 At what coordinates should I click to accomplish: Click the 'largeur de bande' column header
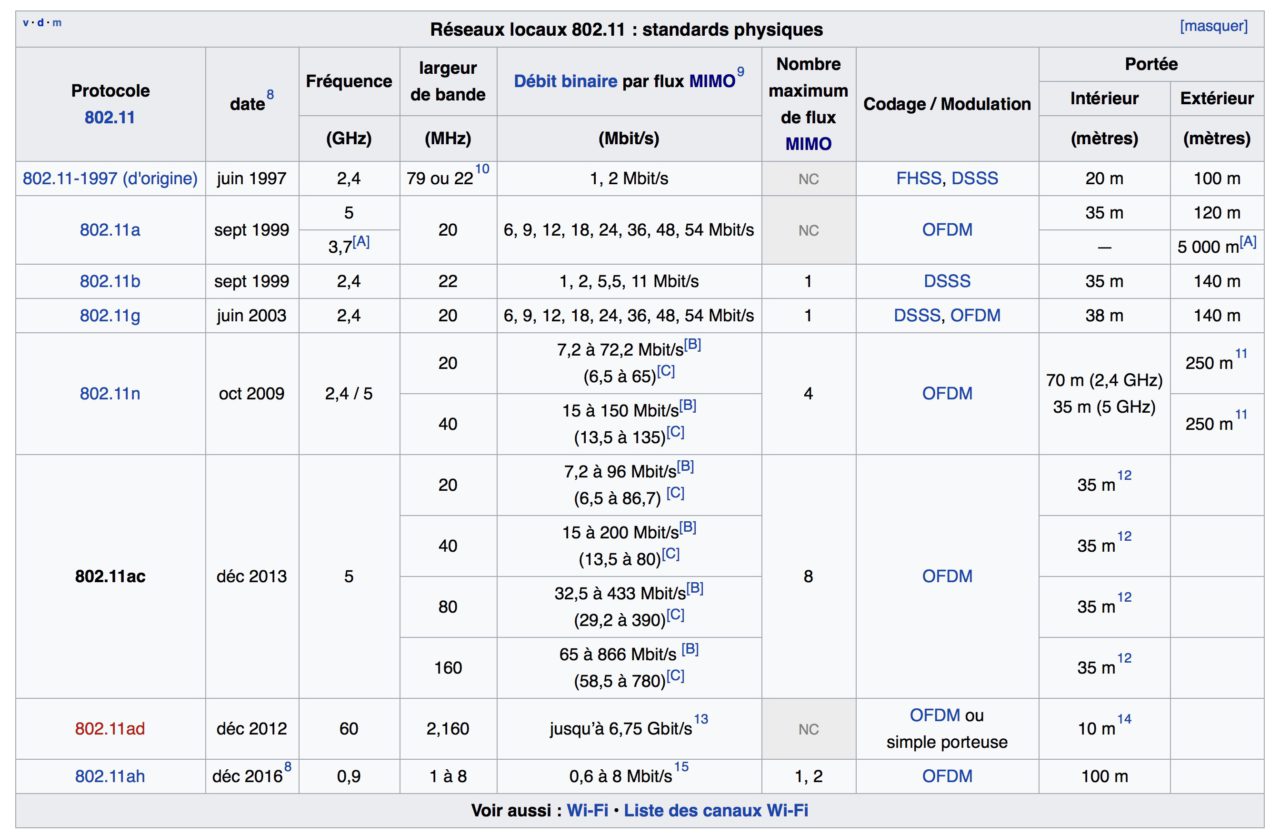[x=448, y=82]
